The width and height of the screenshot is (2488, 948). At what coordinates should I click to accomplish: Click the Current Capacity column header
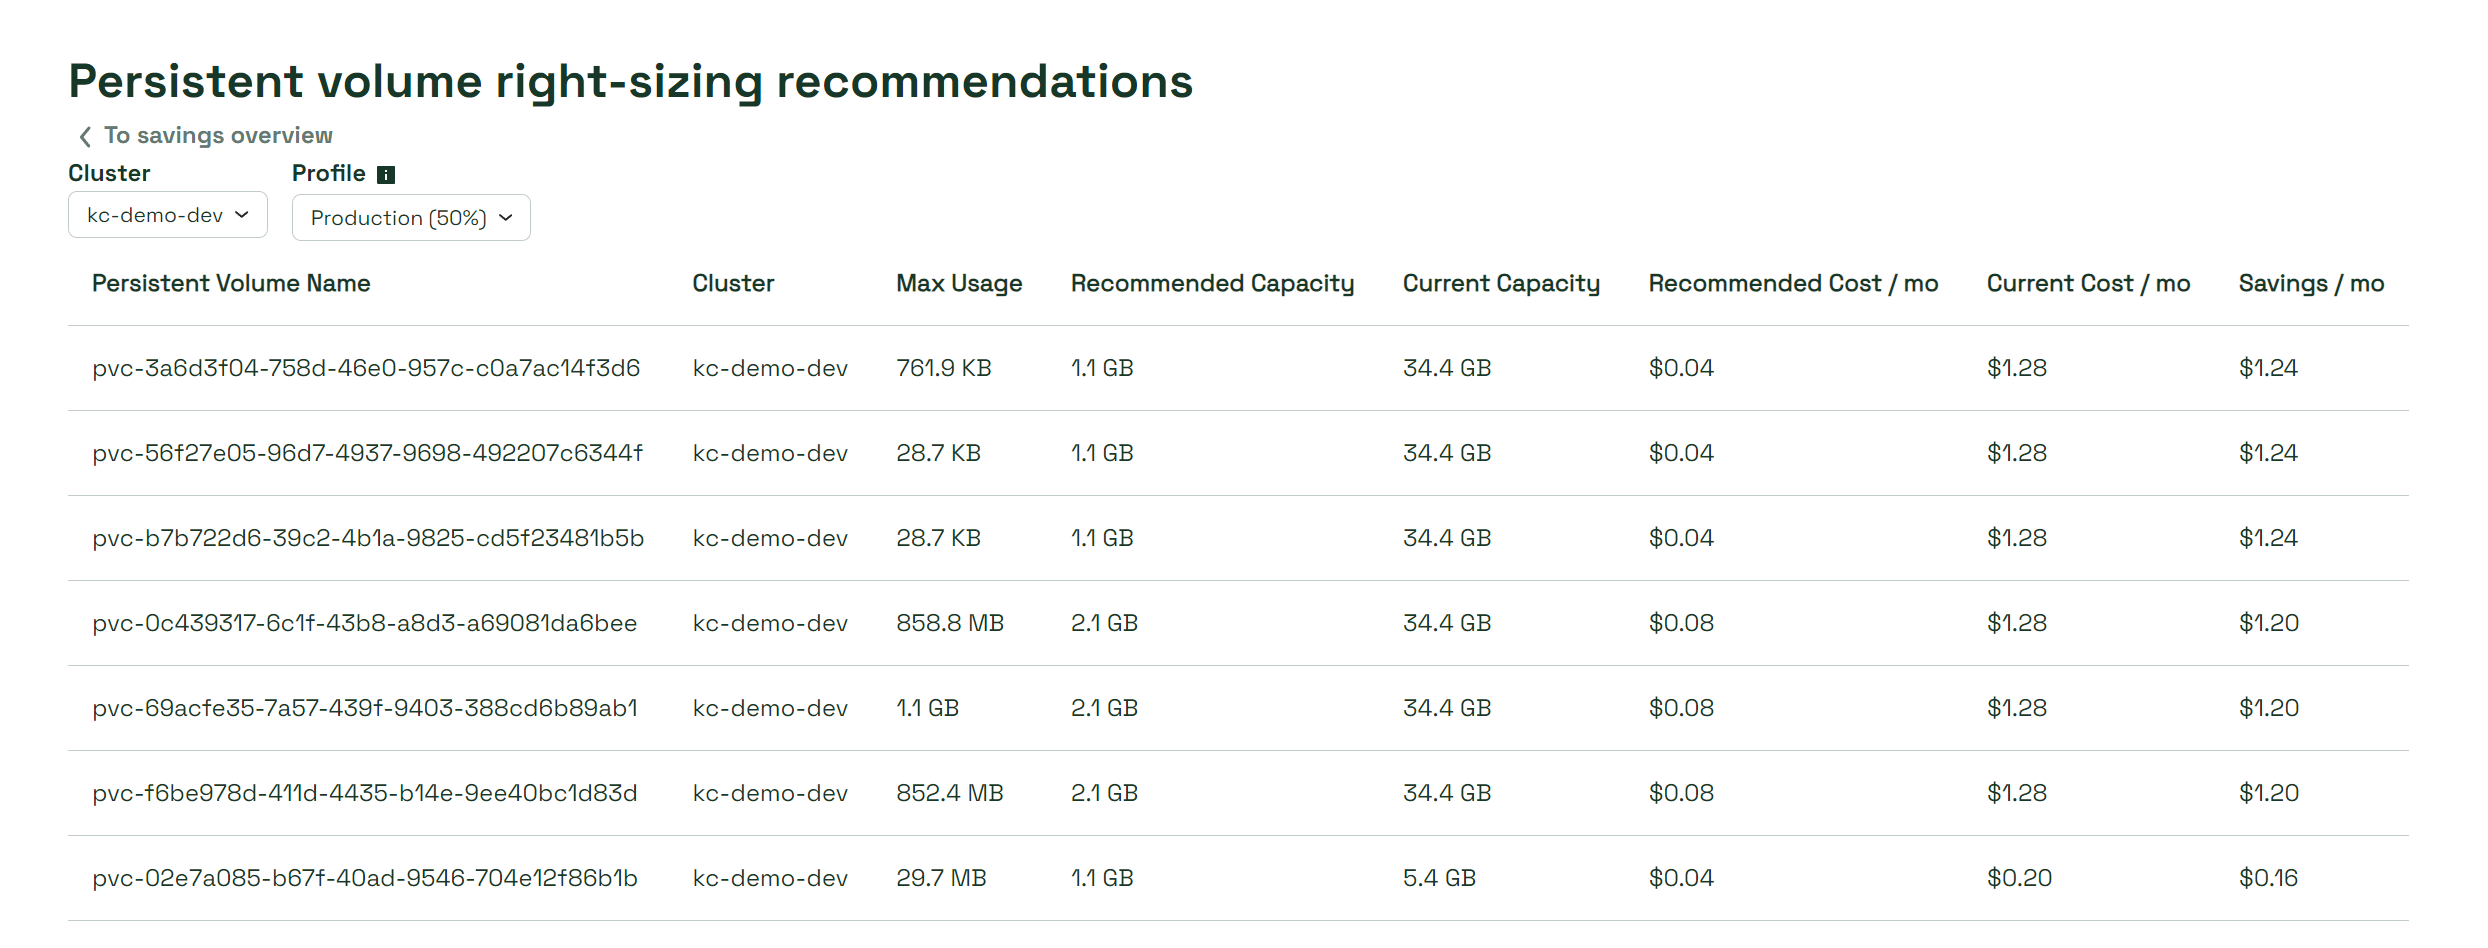pos(1501,283)
